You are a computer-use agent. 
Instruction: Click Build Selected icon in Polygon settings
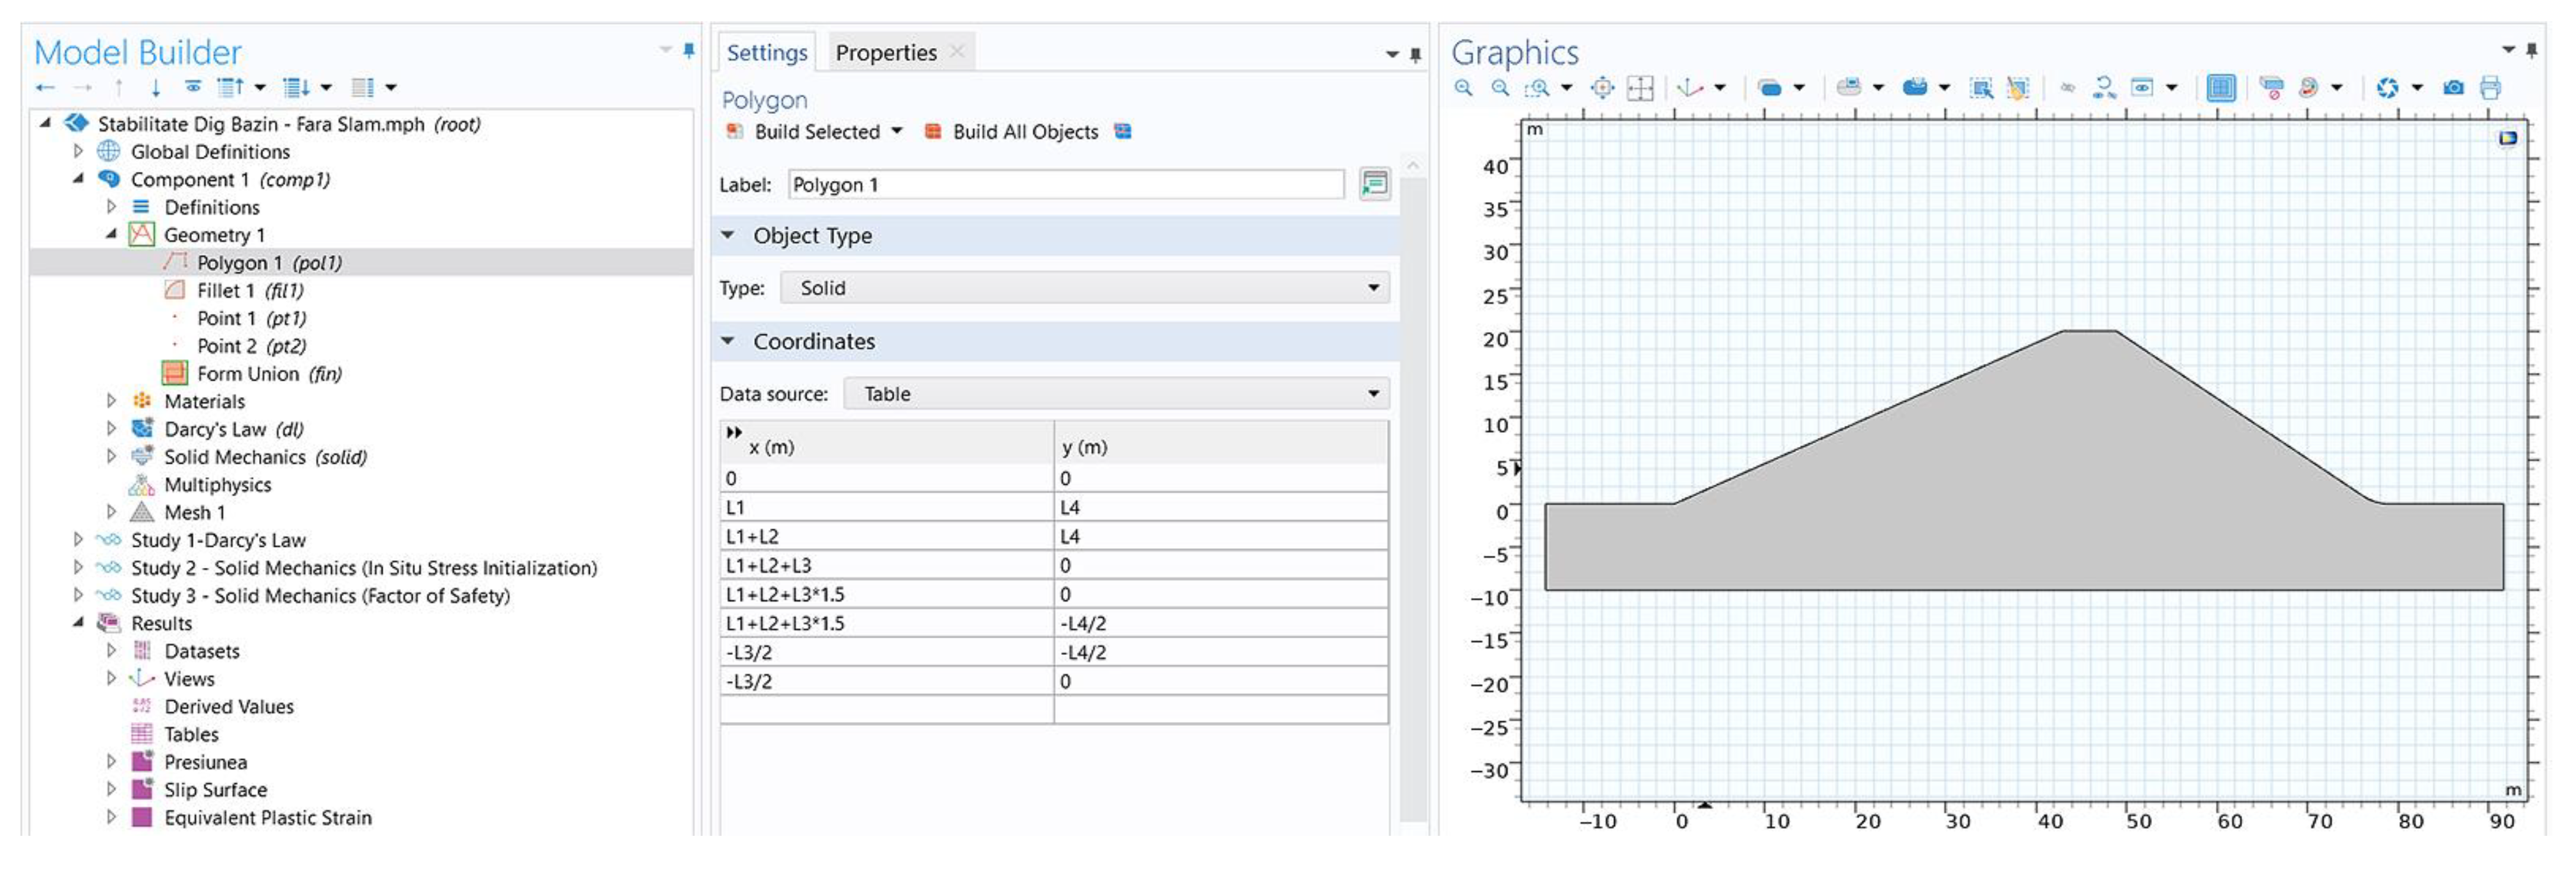734,131
